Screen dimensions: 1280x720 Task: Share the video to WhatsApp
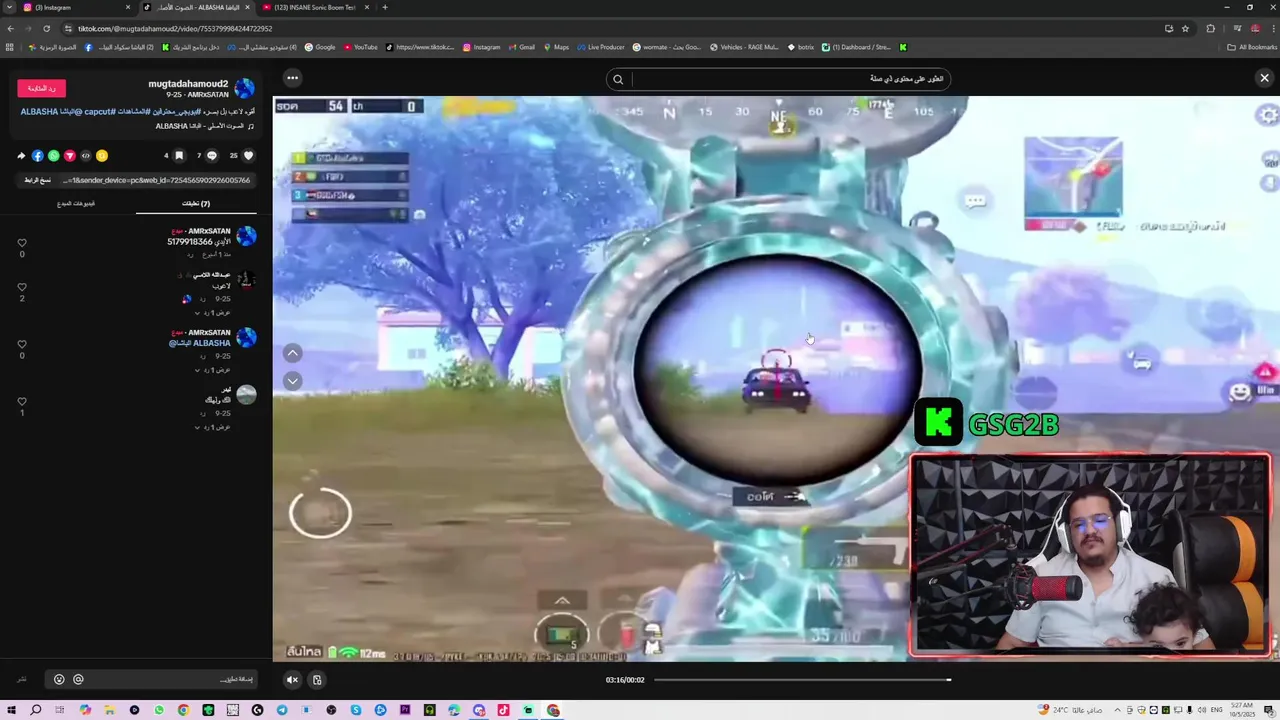[x=54, y=156]
